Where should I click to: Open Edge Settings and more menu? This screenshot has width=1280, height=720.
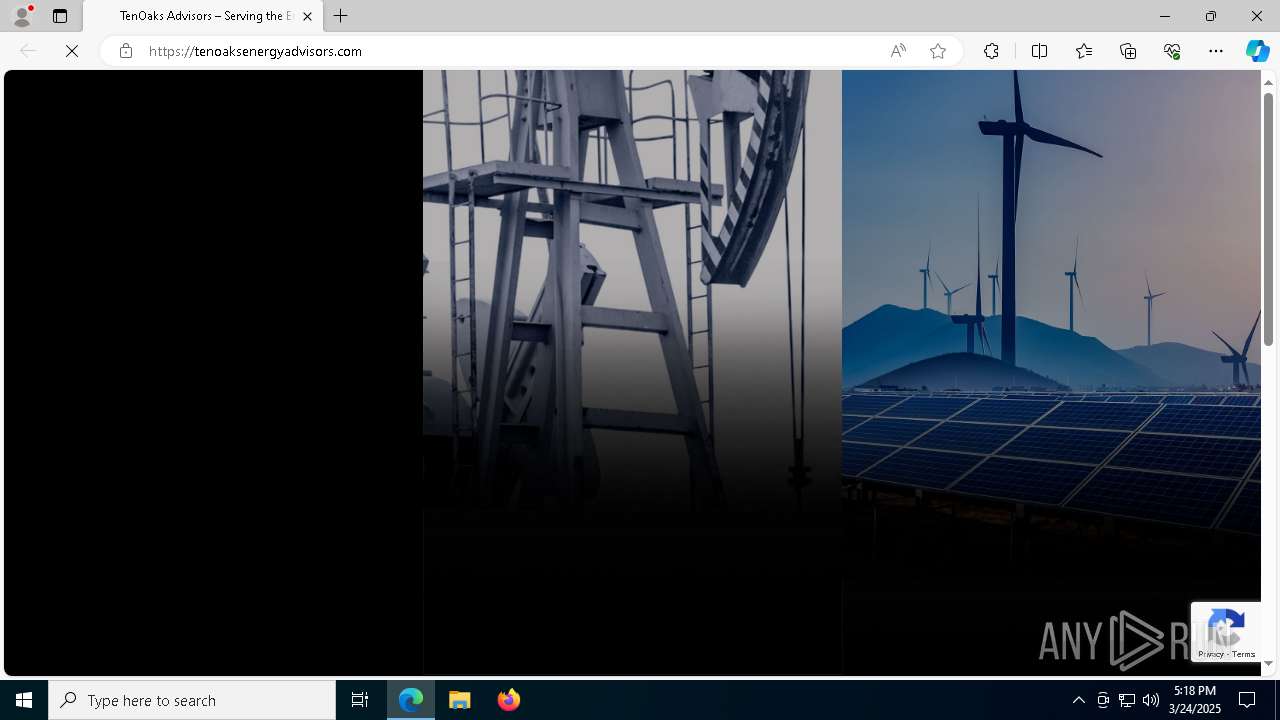click(x=1216, y=51)
